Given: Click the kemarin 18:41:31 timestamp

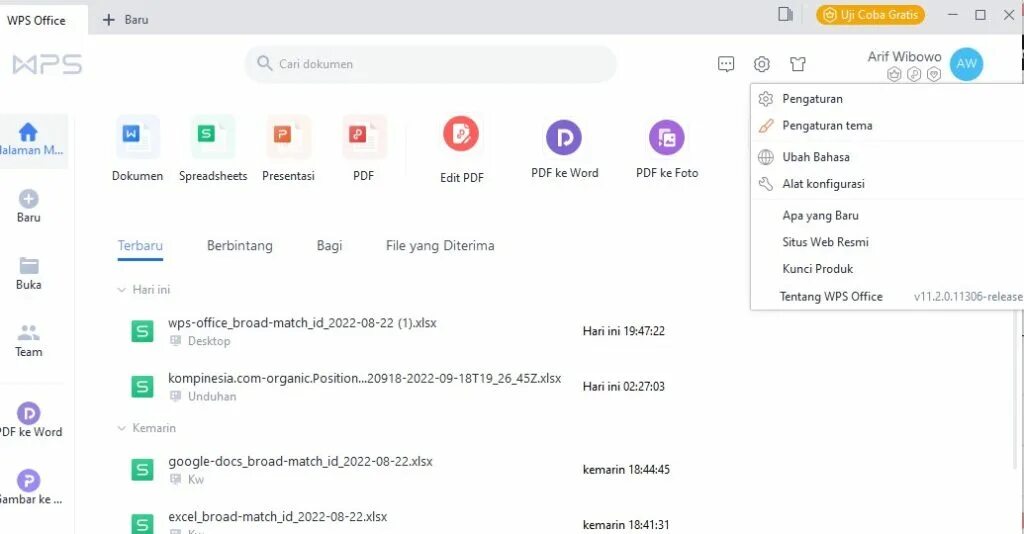Looking at the screenshot, I should tap(626, 525).
